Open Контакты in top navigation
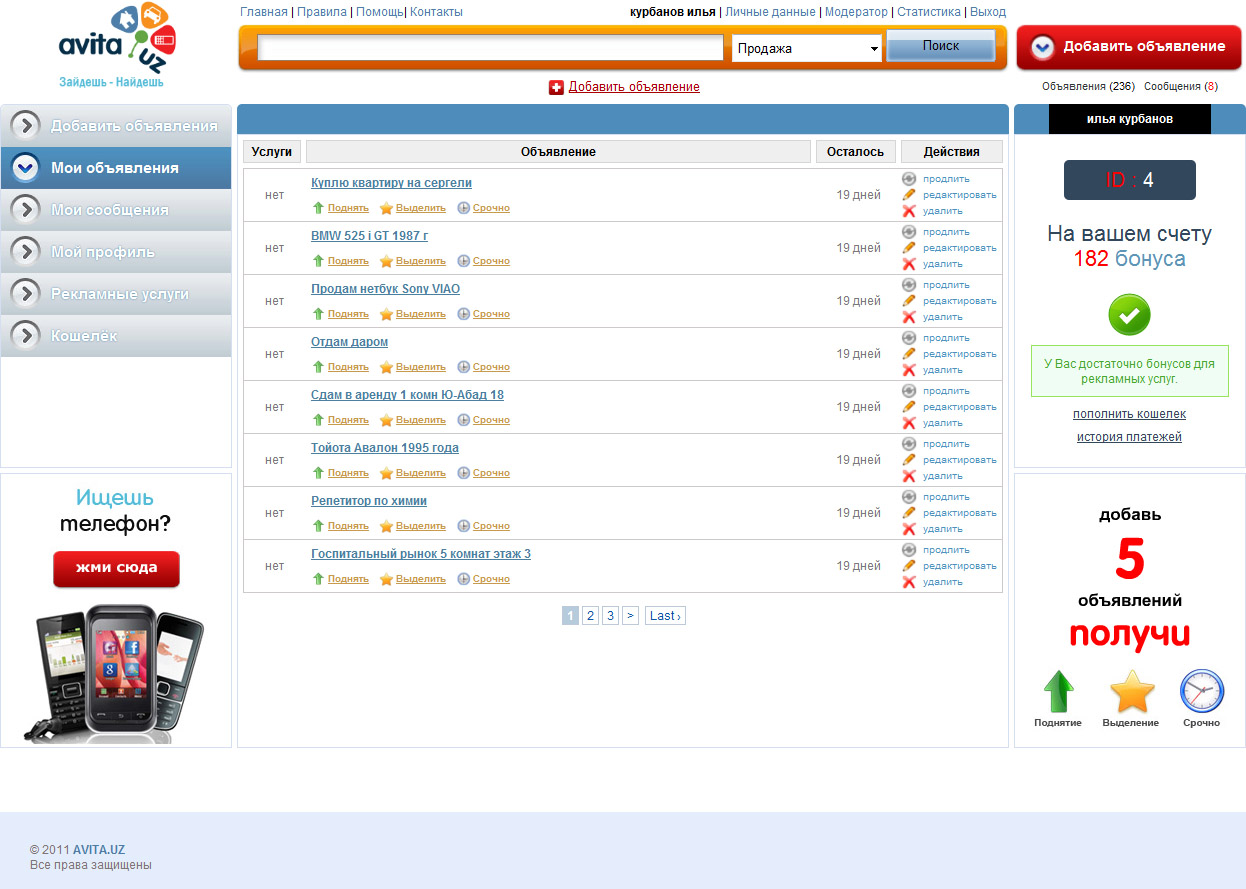Image resolution: width=1246 pixels, height=889 pixels. coord(436,12)
